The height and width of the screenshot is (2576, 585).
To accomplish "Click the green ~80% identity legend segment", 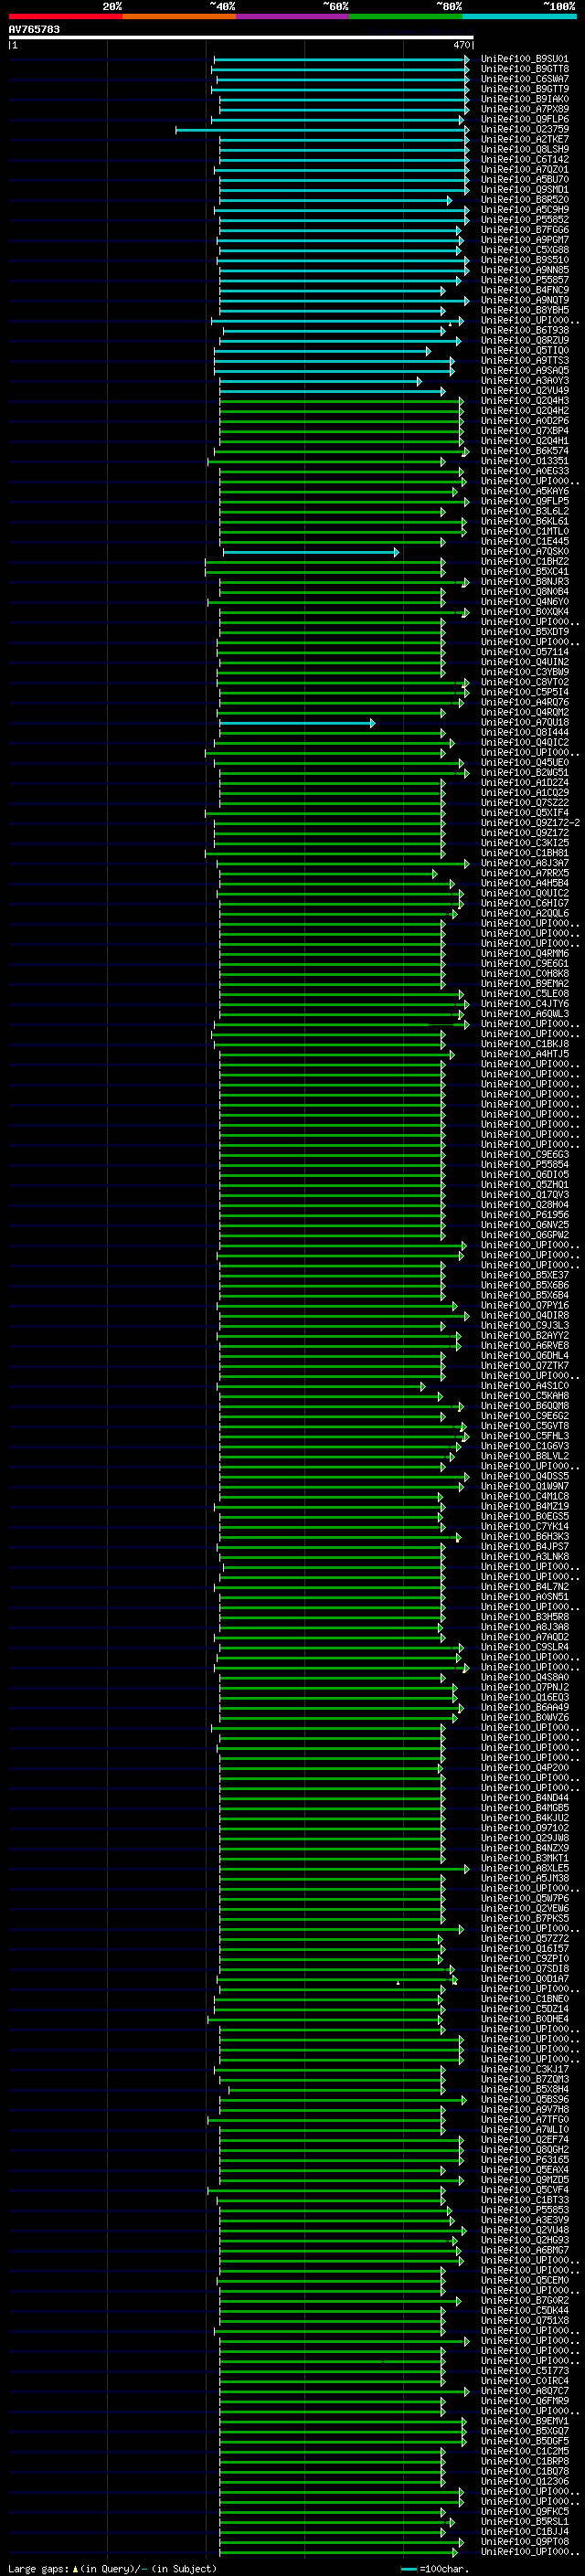I will (x=406, y=16).
